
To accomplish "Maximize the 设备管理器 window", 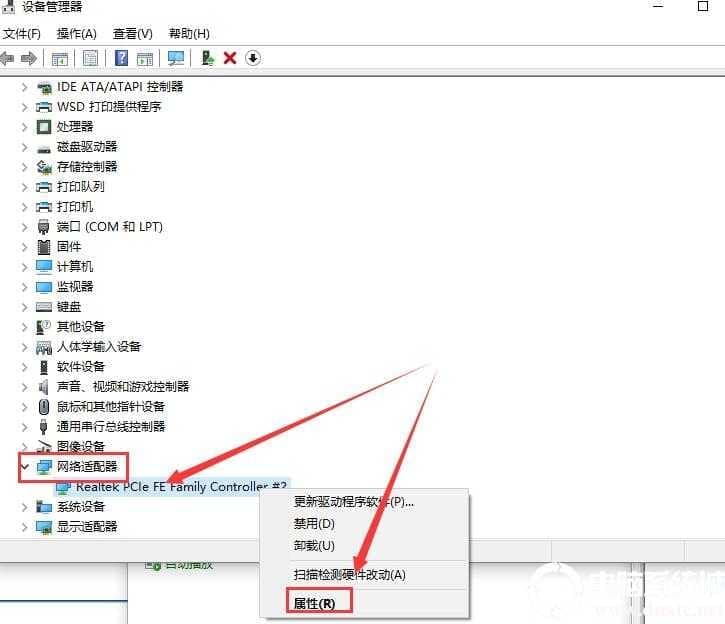I will point(703,6).
